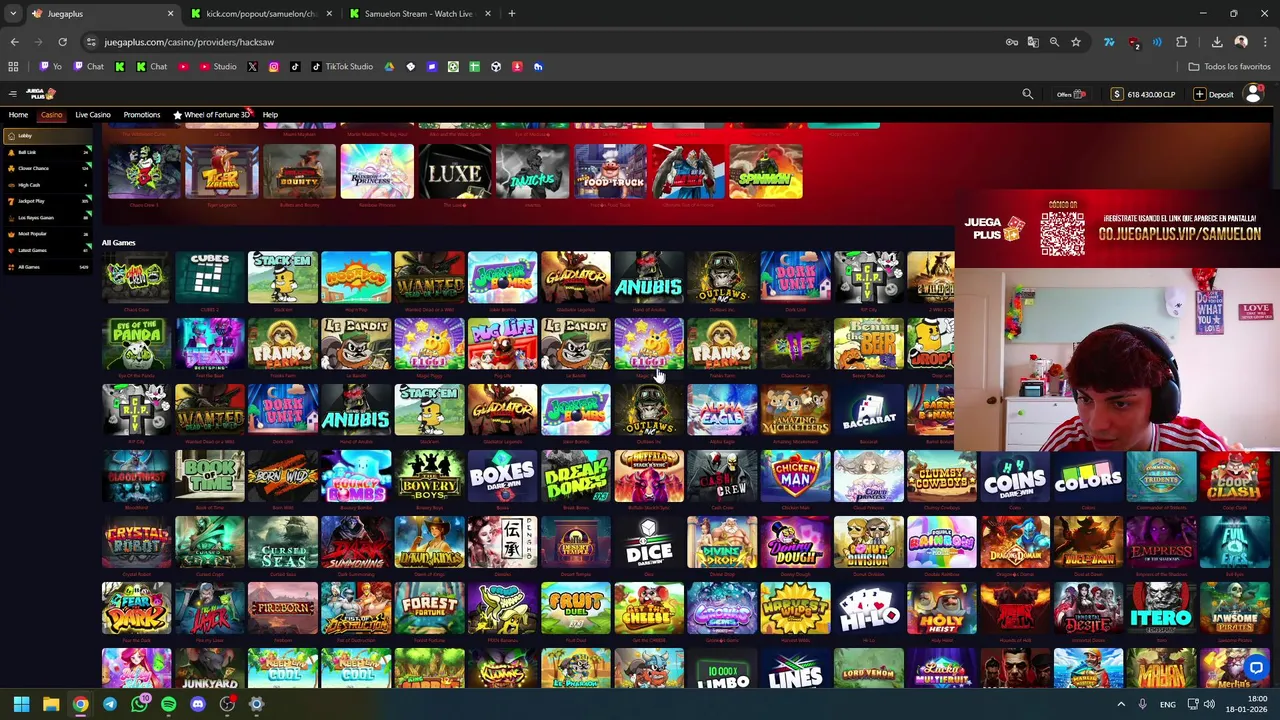
Task: Select Clover Chance category in sidebar
Action: pos(46,168)
